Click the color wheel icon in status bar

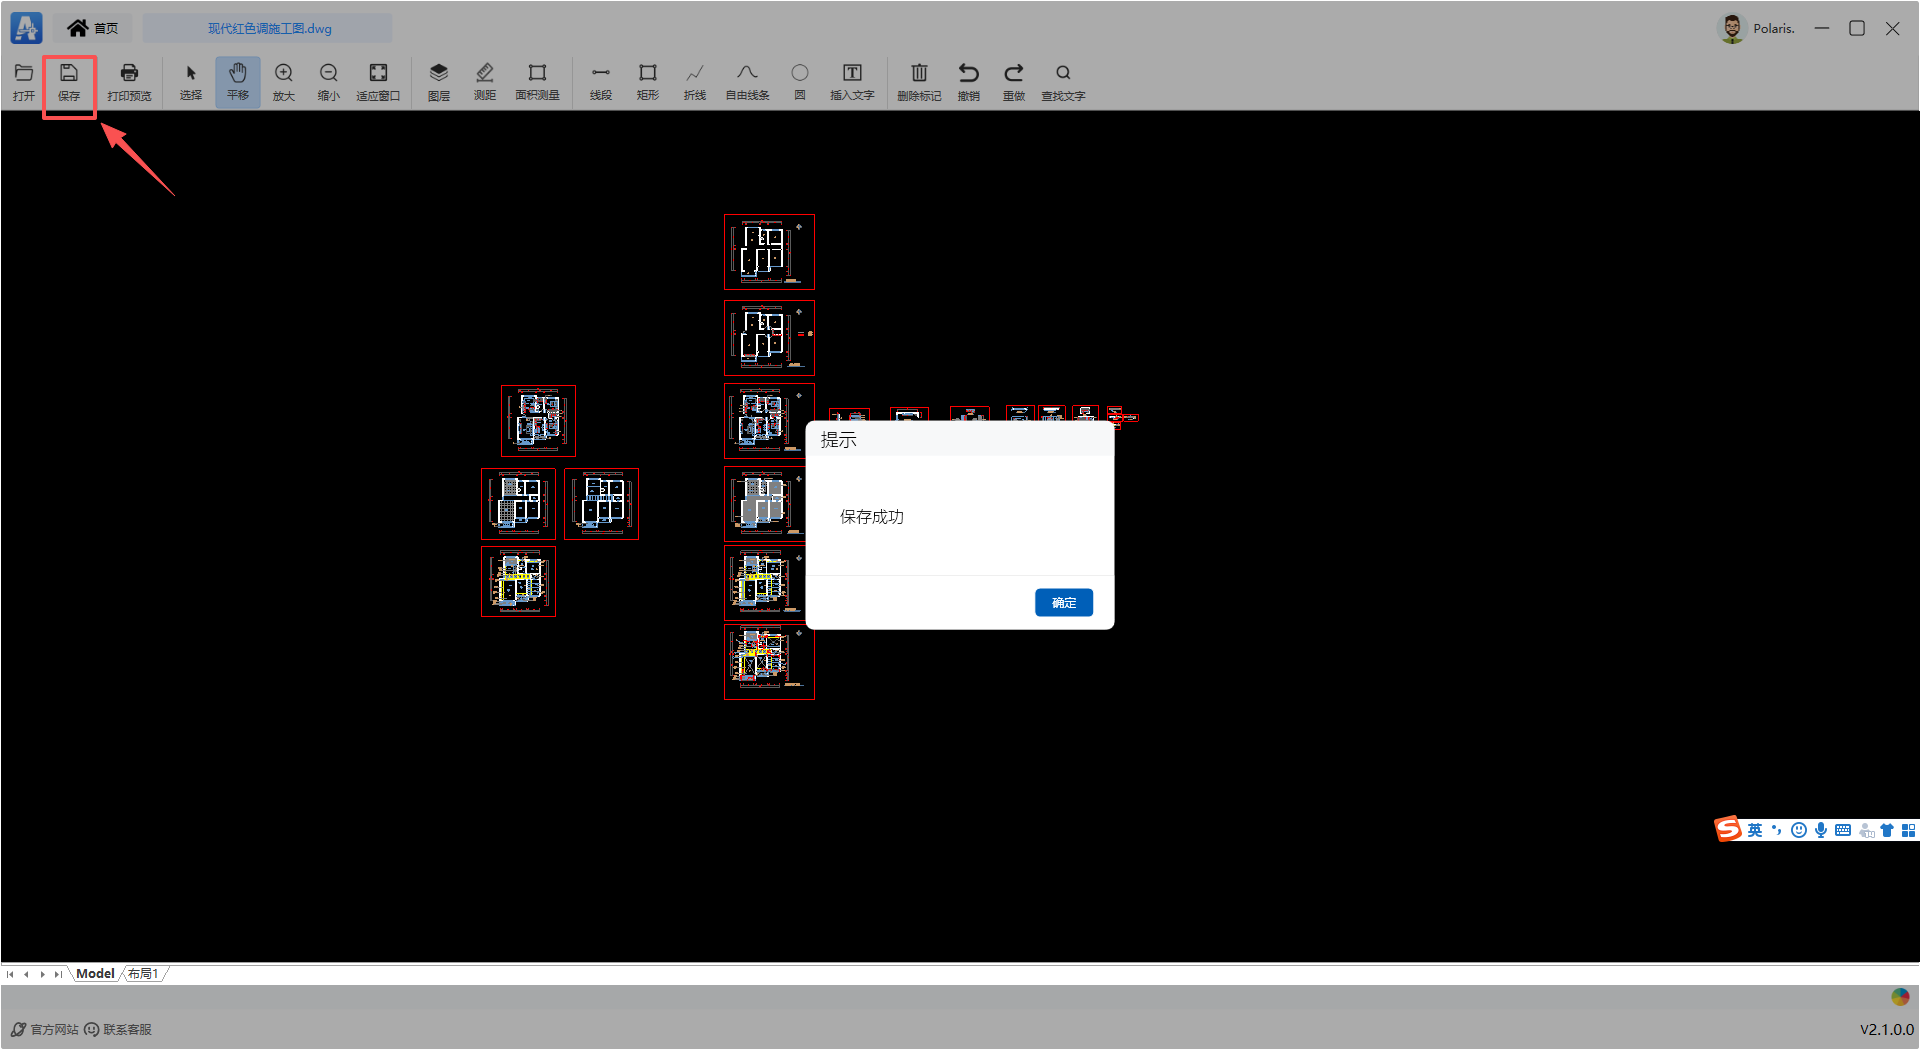tap(1900, 996)
